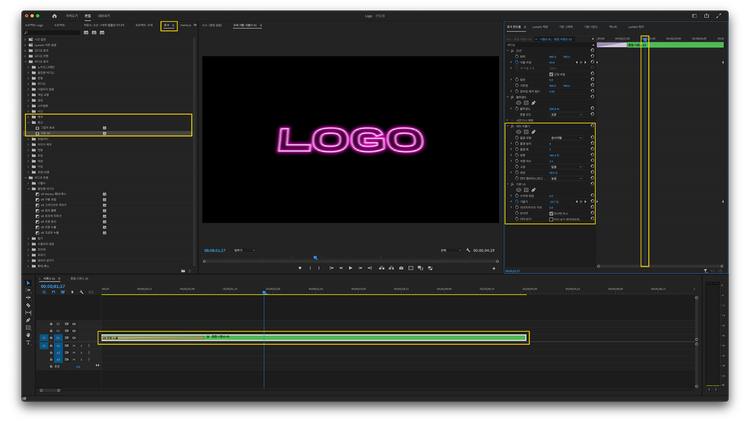Viewport: 750px width, 422px height.
Task: Select 기본 3D effect in the Effects list
Action: 45,133
